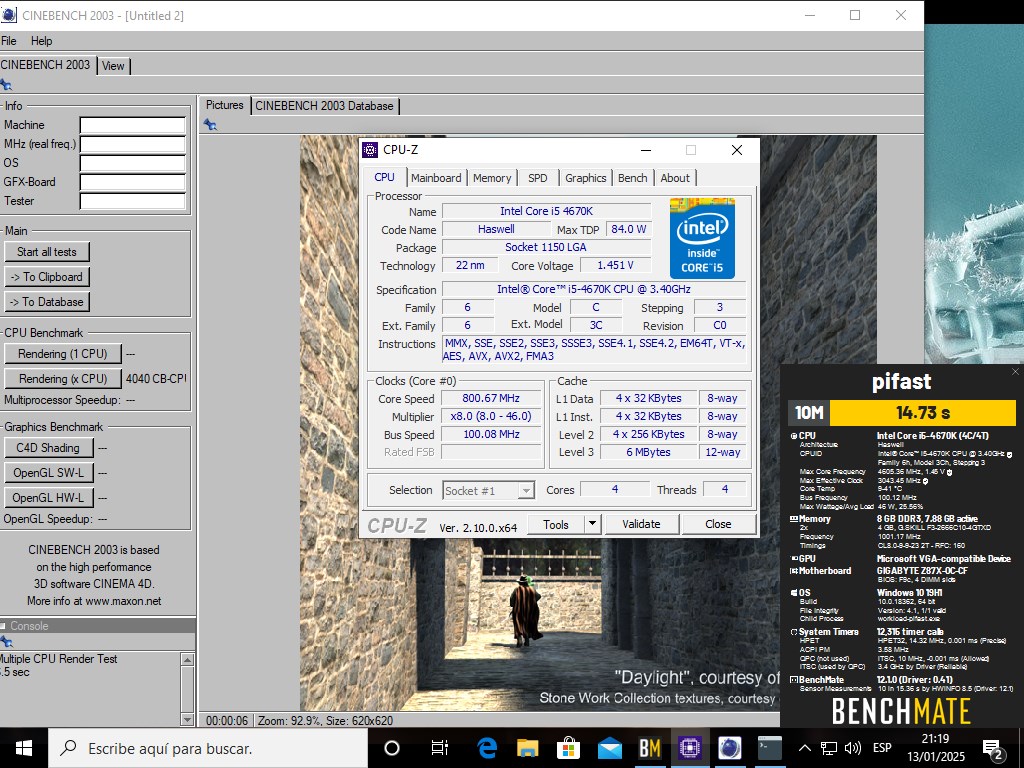Open File Explorer from the taskbar
1024x768 pixels.
pyautogui.click(x=527, y=748)
